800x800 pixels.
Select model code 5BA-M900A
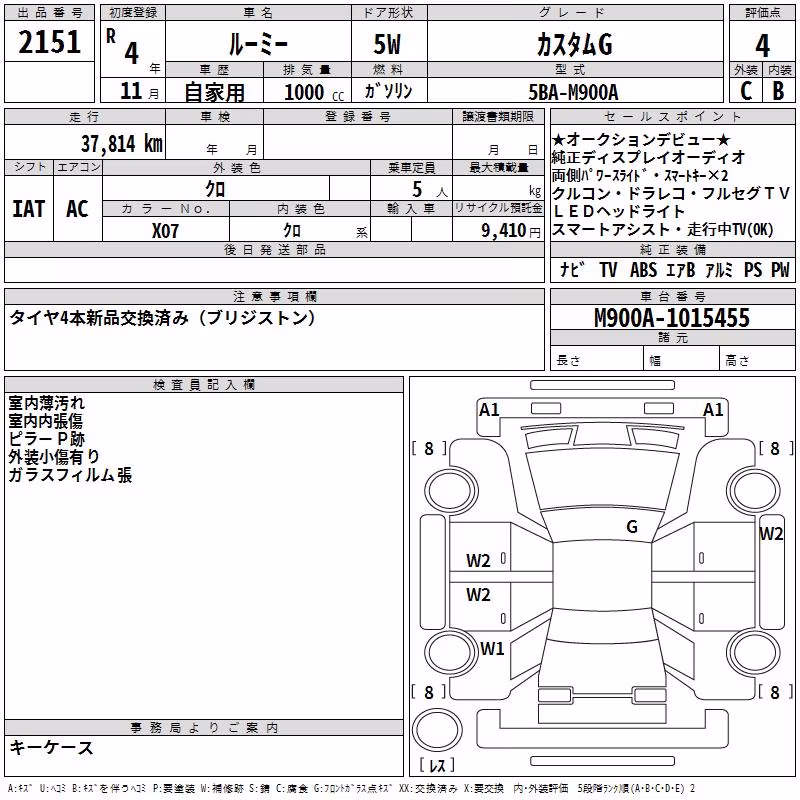573,92
